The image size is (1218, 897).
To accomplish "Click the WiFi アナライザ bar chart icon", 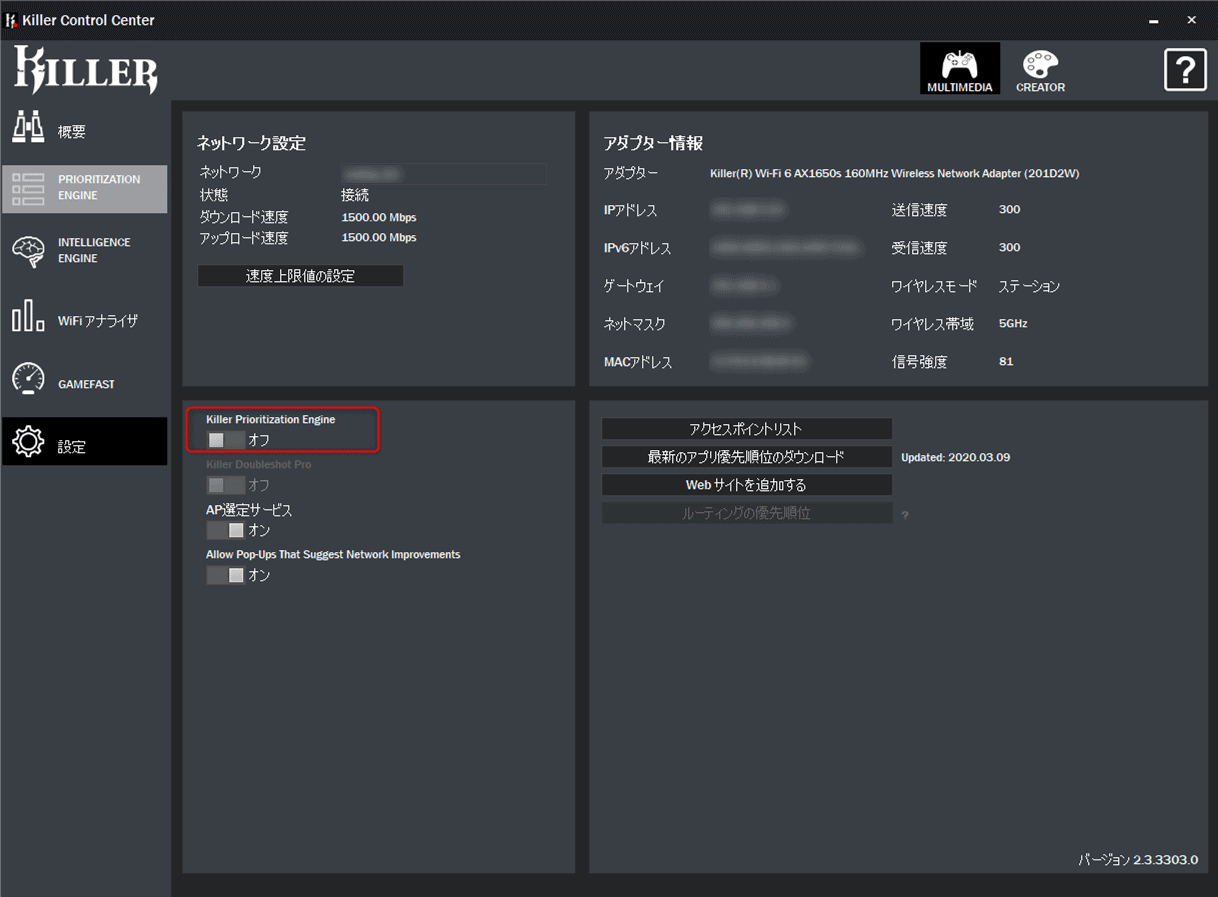I will [x=28, y=315].
